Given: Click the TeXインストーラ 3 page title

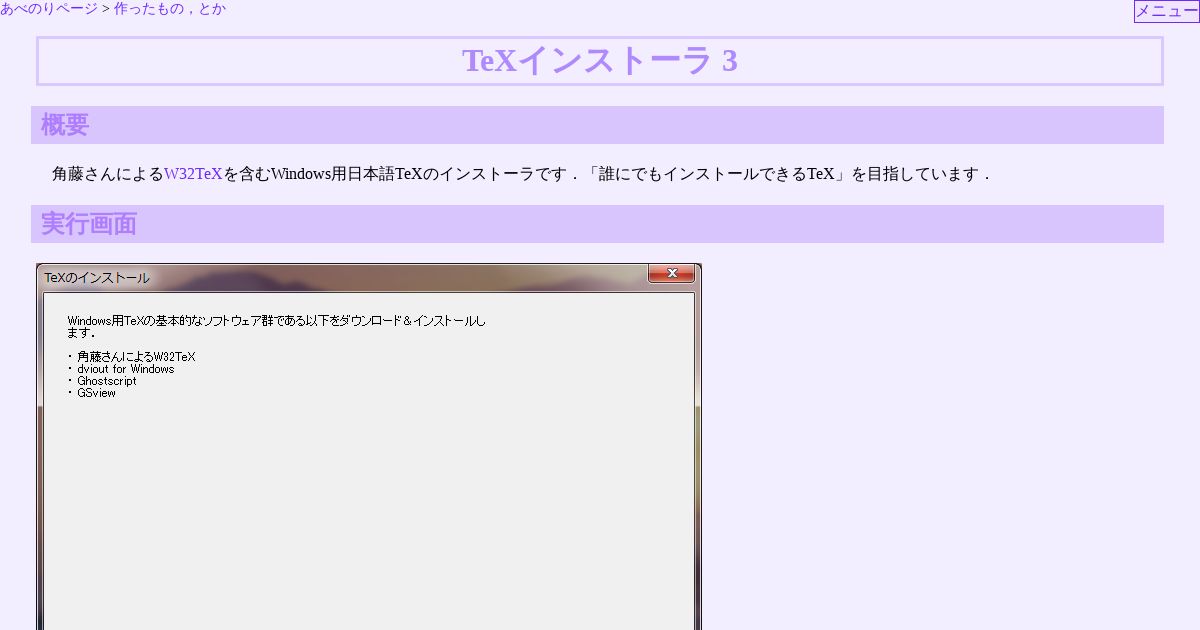Looking at the screenshot, I should (600, 61).
